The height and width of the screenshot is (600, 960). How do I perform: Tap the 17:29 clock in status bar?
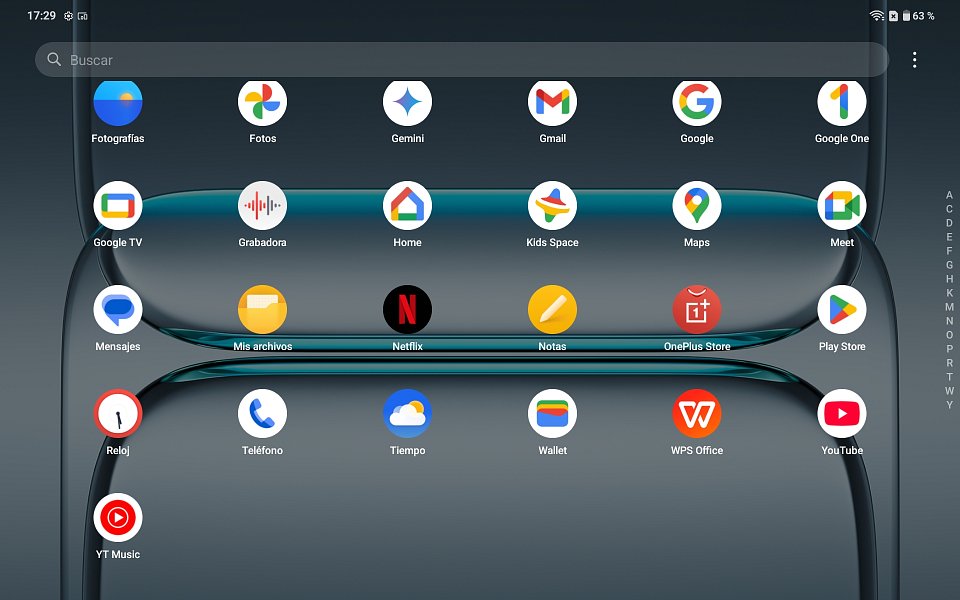42,15
